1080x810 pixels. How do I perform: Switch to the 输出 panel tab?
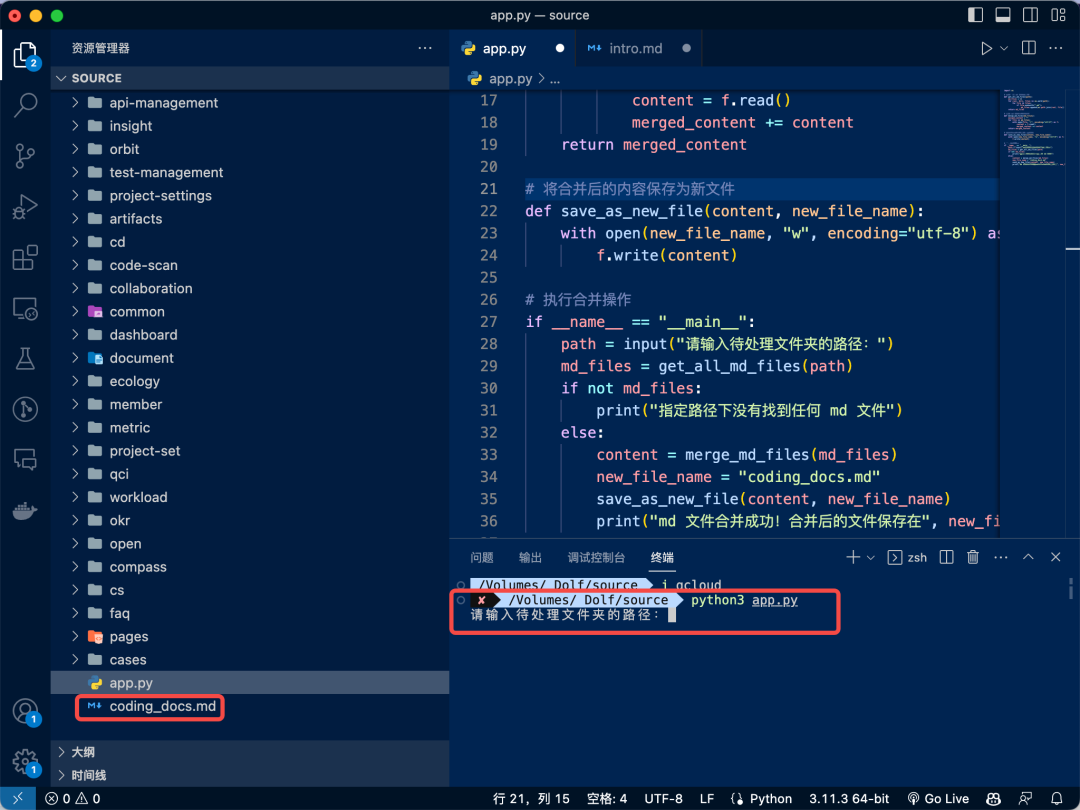[530, 557]
